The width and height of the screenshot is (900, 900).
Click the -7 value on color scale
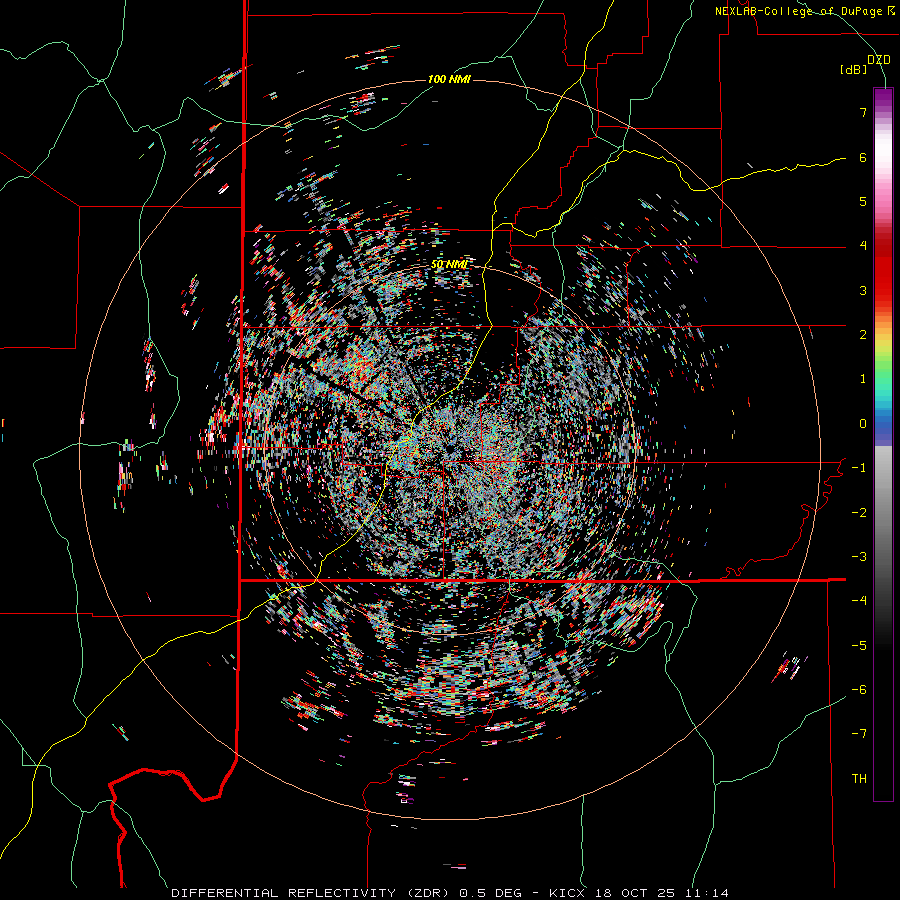859,734
